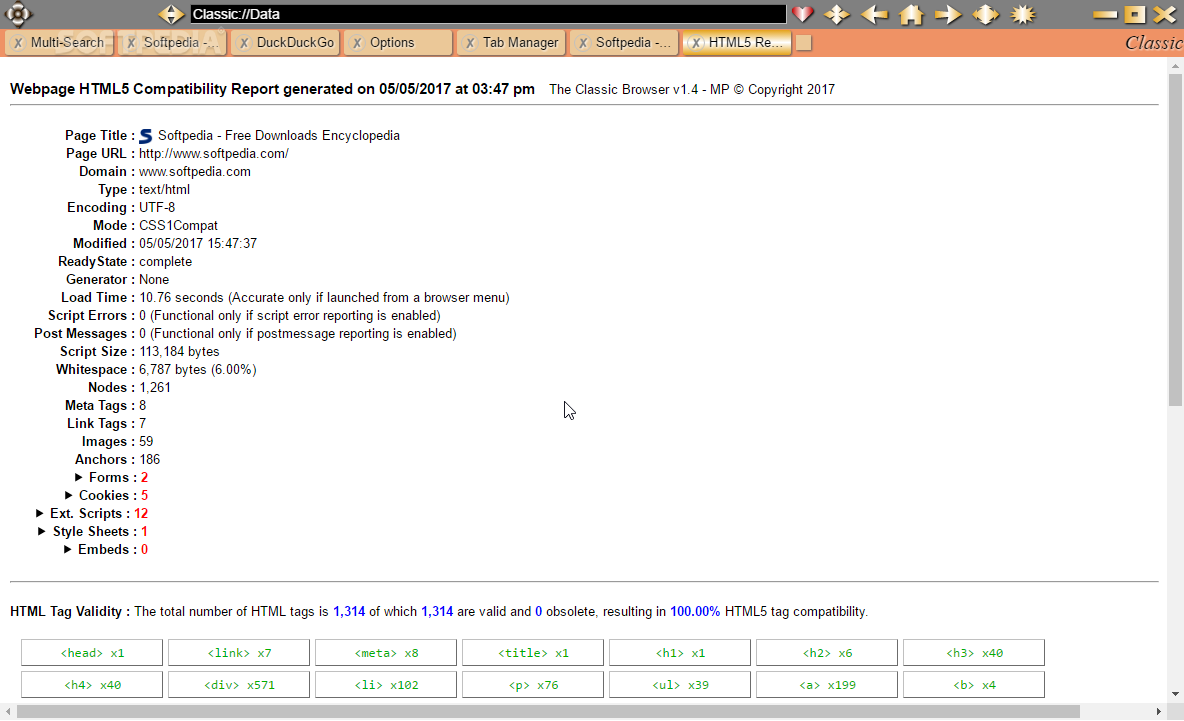Click the horizontal scrollbar thumb

(548, 712)
